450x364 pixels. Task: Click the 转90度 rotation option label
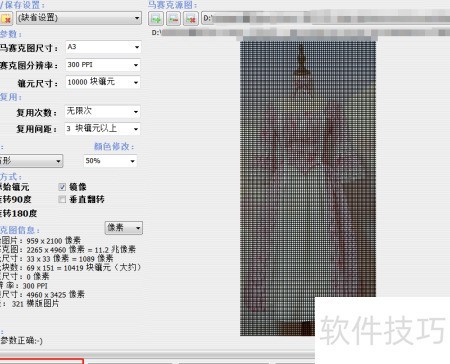tap(16, 199)
